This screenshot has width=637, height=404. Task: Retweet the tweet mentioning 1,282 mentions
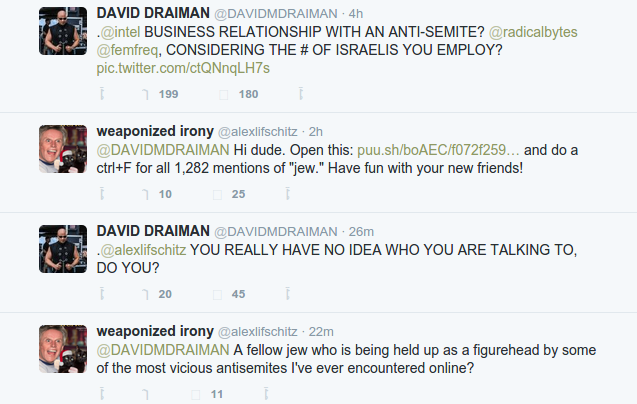pyautogui.click(x=145, y=194)
